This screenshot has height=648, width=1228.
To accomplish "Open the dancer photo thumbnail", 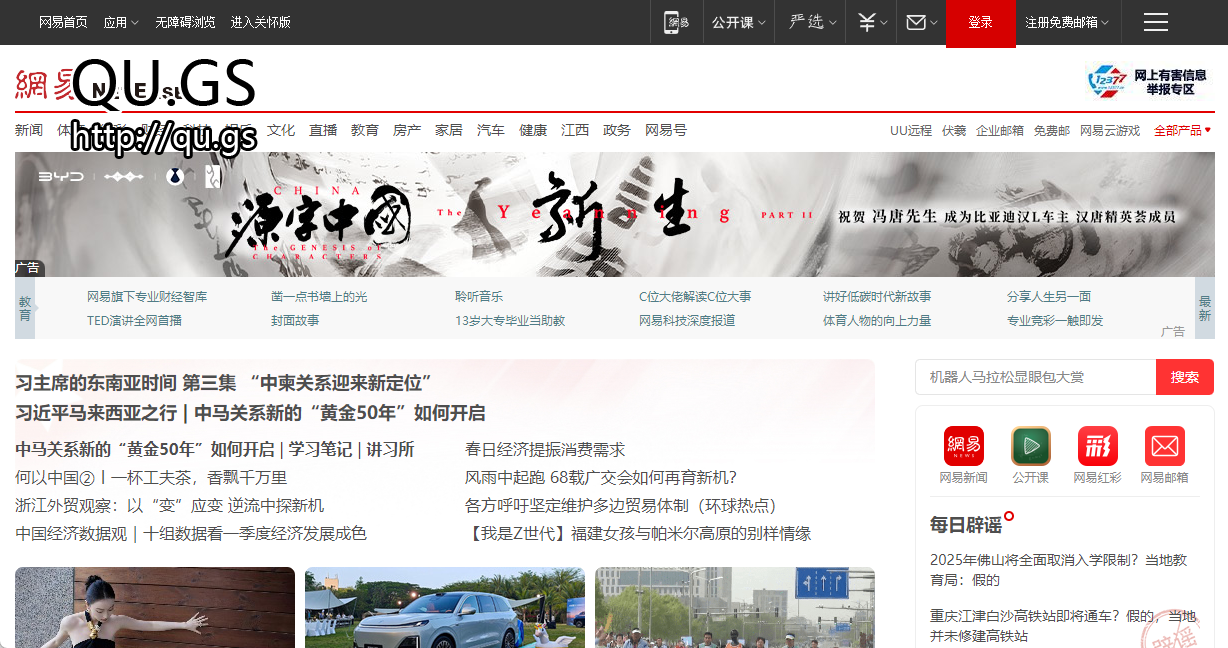I will [155, 608].
